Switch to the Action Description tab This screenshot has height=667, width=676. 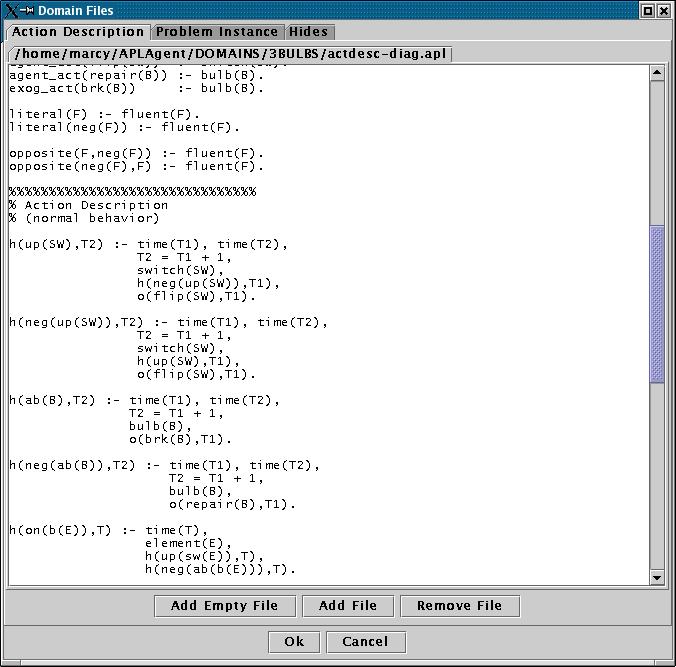77,32
